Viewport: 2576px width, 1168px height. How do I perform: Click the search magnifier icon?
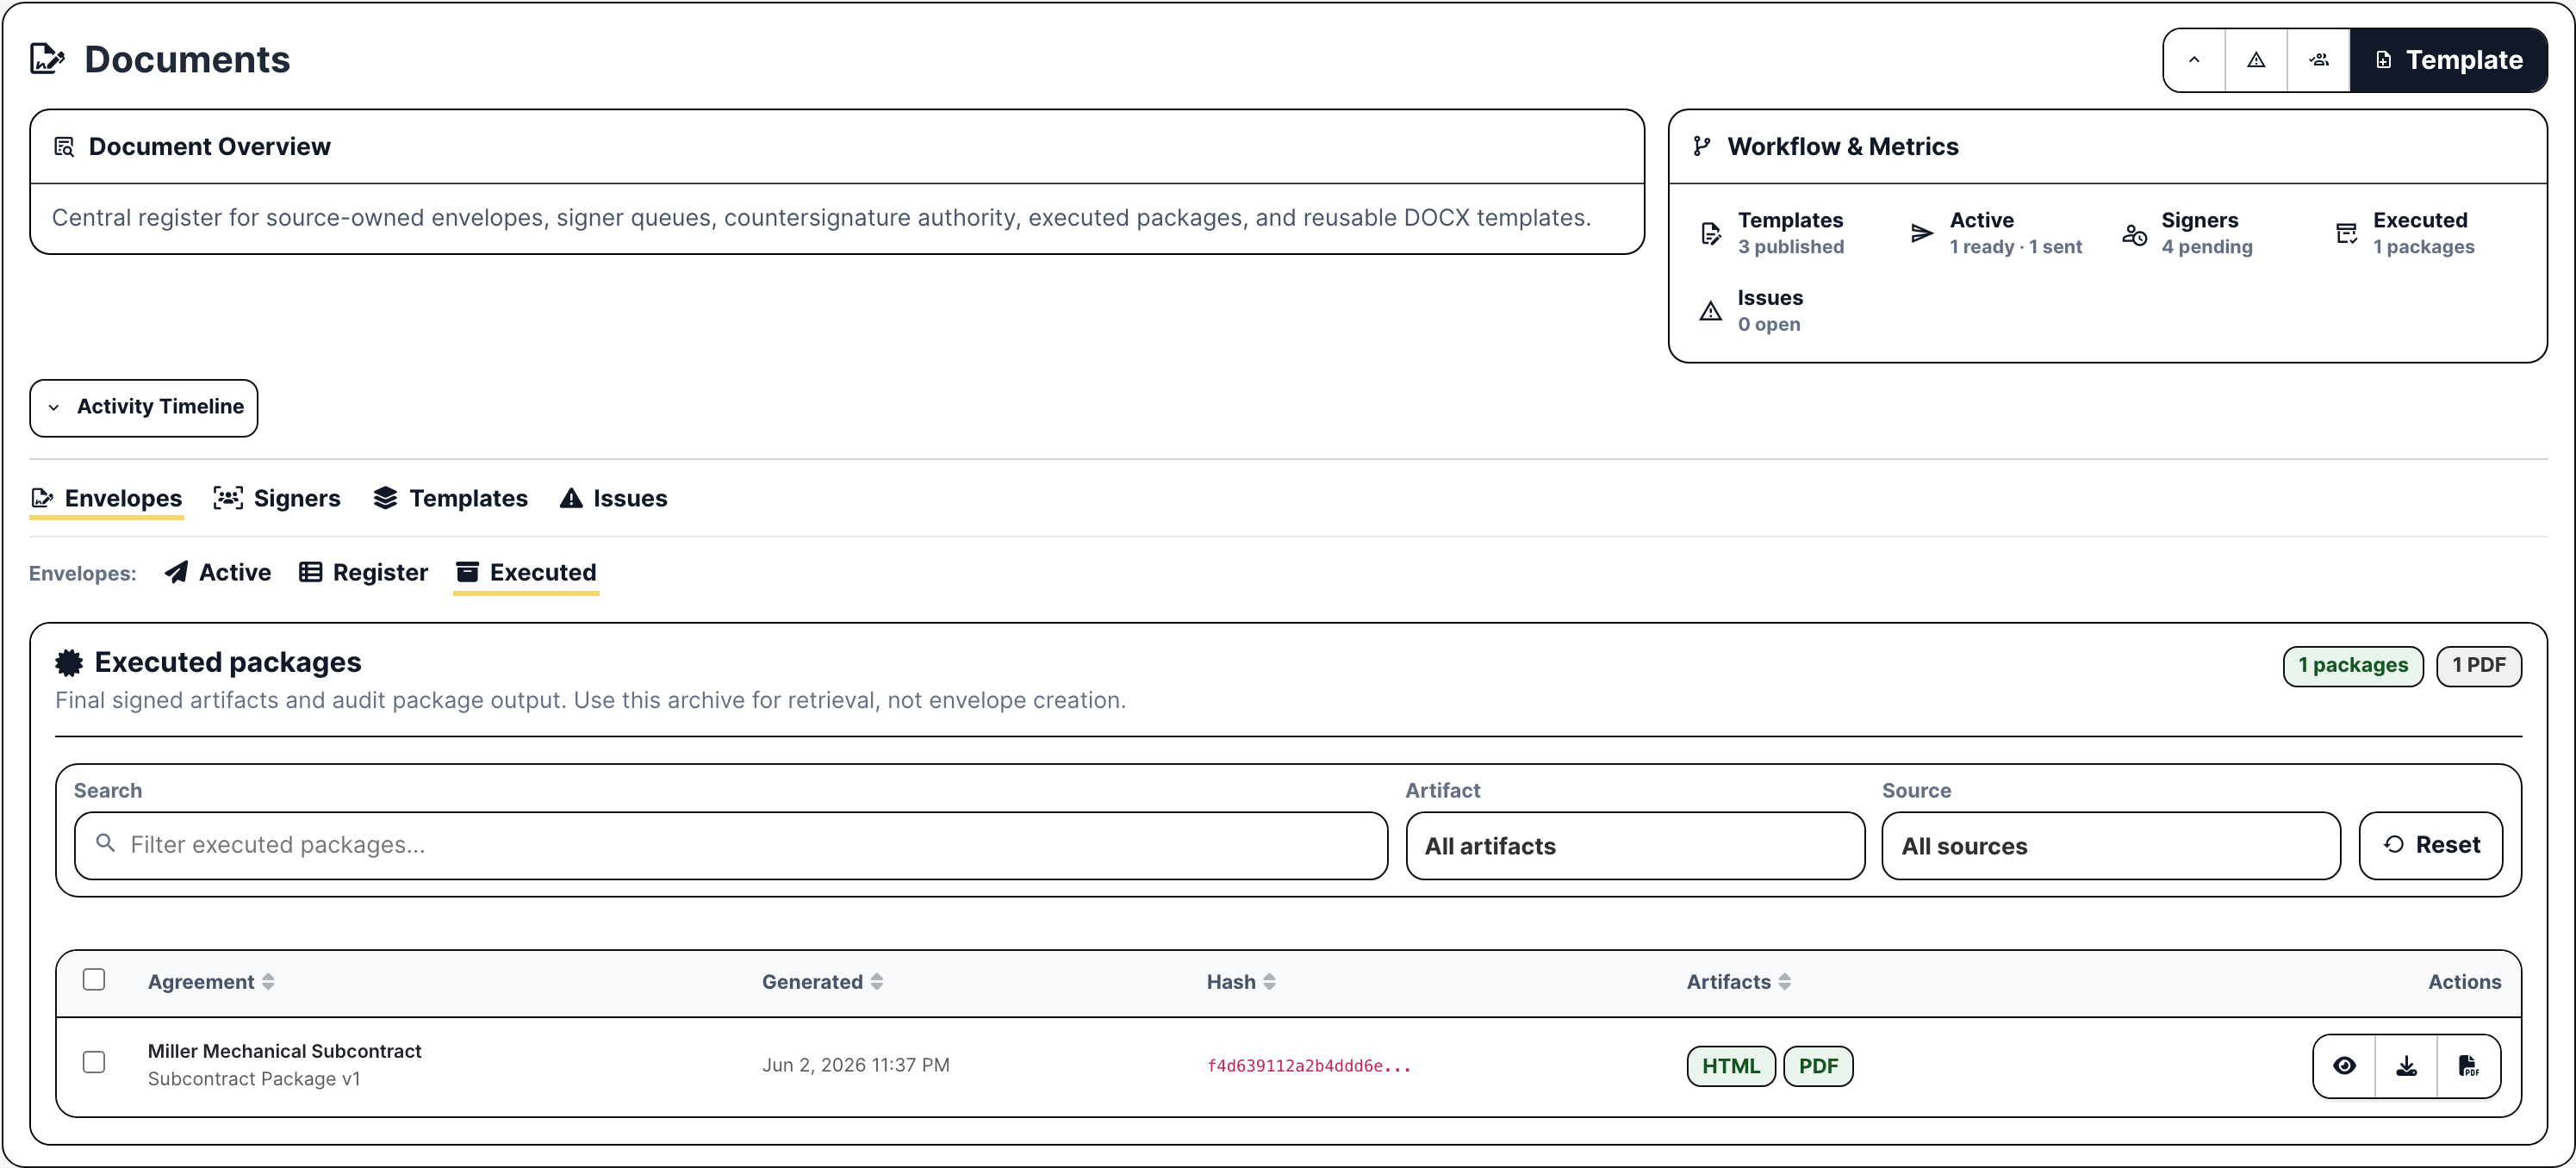(105, 843)
